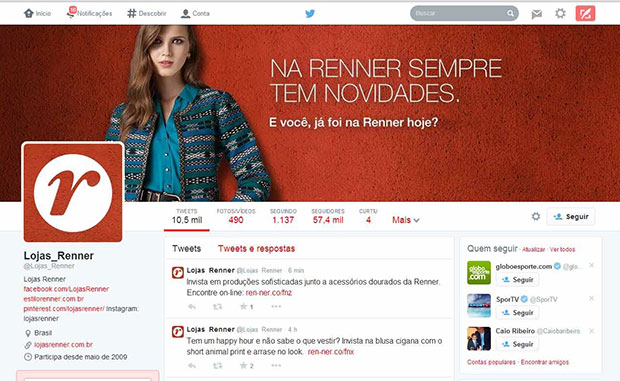620x381 pixels.
Task: Open the Conta person icon
Action: point(185,14)
